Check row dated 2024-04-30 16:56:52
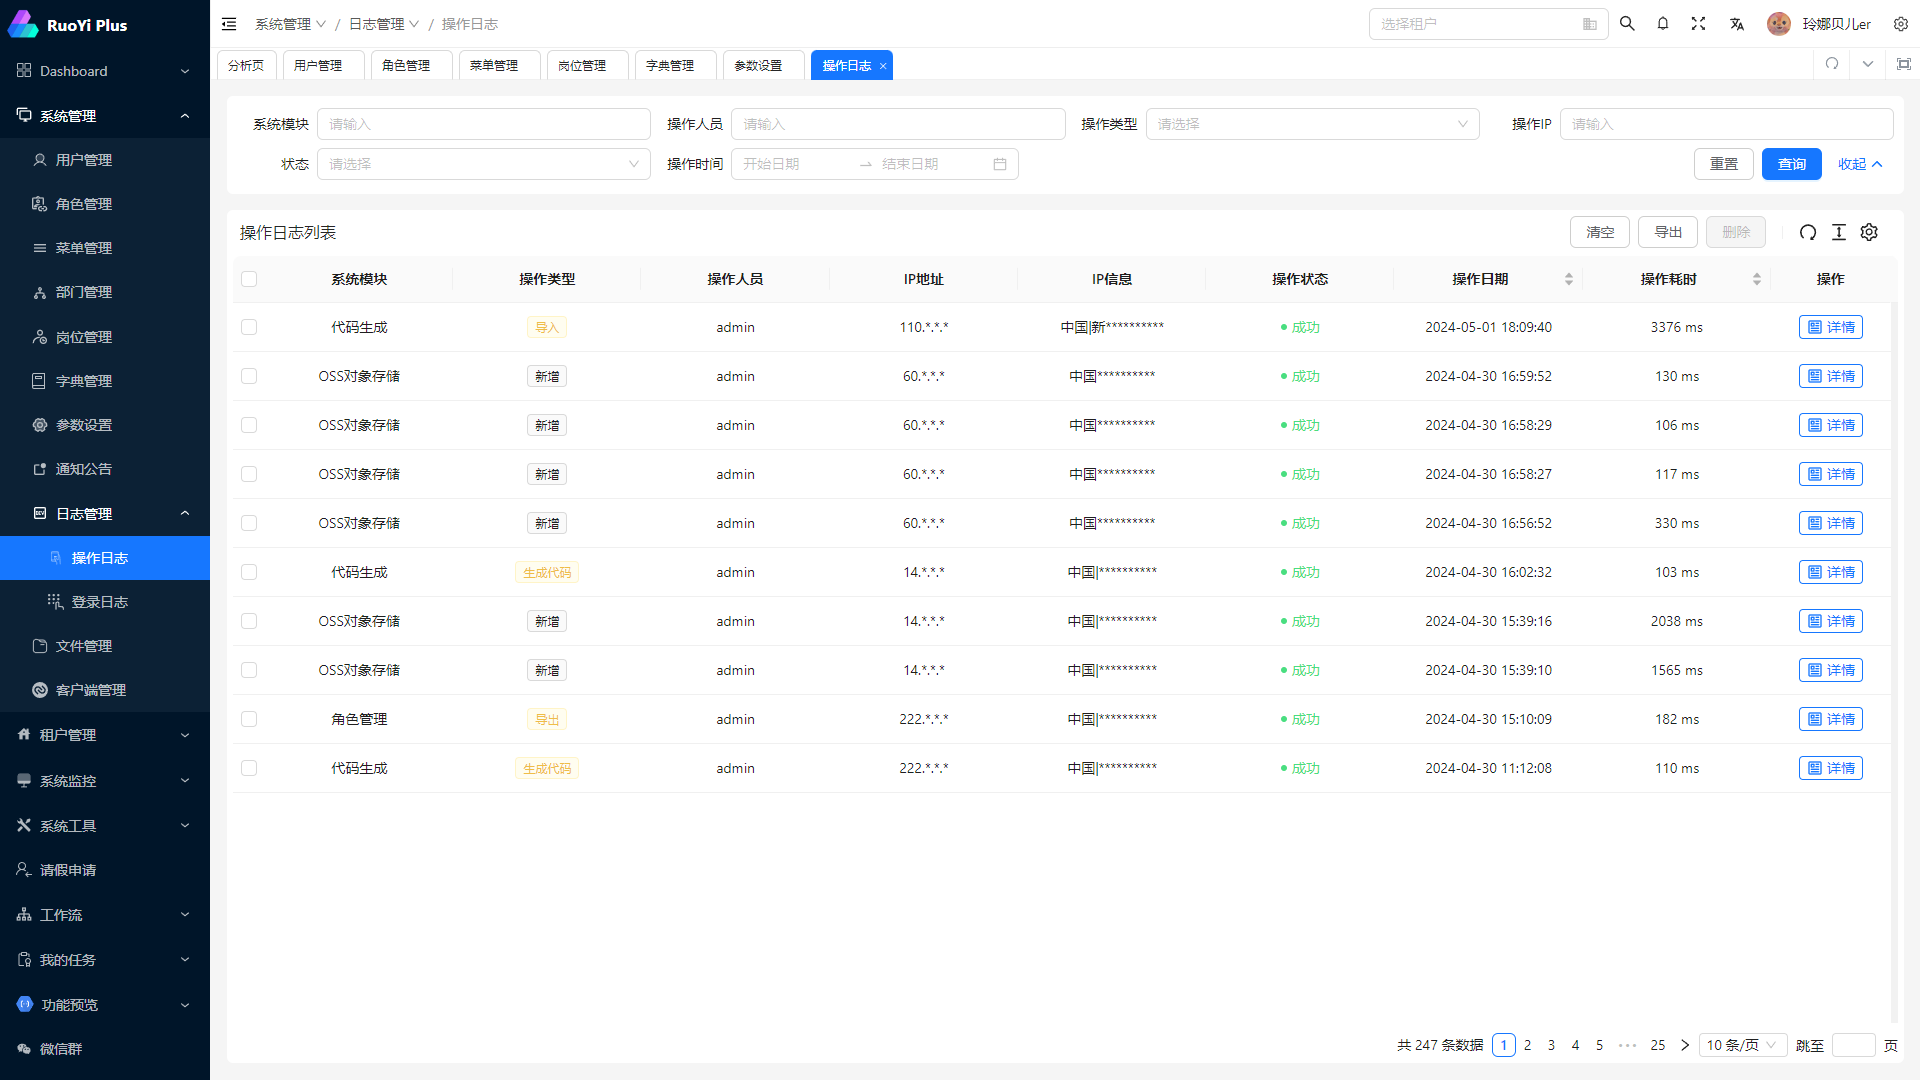This screenshot has height=1080, width=1920. (x=249, y=523)
